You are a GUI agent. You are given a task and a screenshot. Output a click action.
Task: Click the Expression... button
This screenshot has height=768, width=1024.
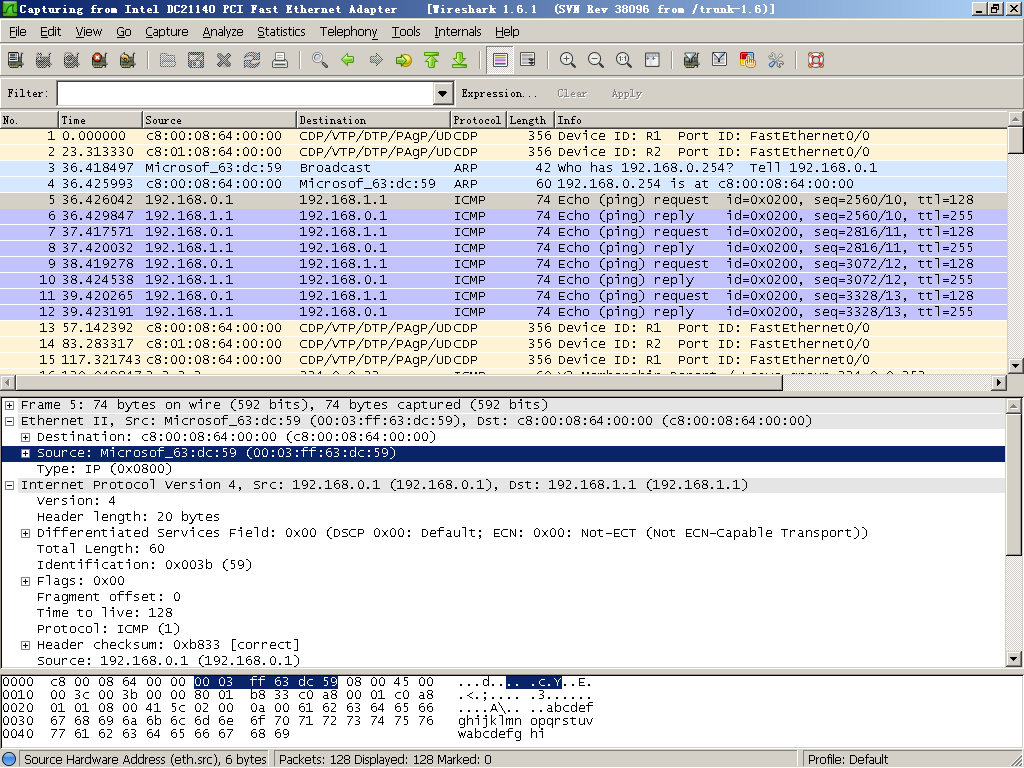click(x=499, y=93)
